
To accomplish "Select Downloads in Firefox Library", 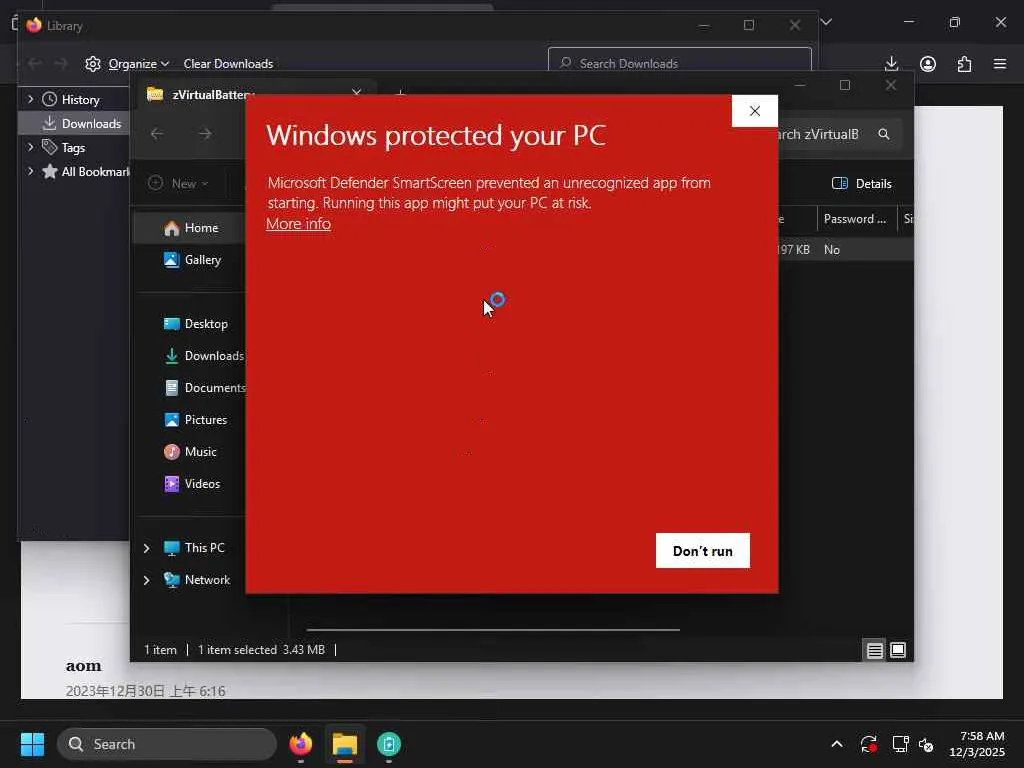I will pos(82,123).
